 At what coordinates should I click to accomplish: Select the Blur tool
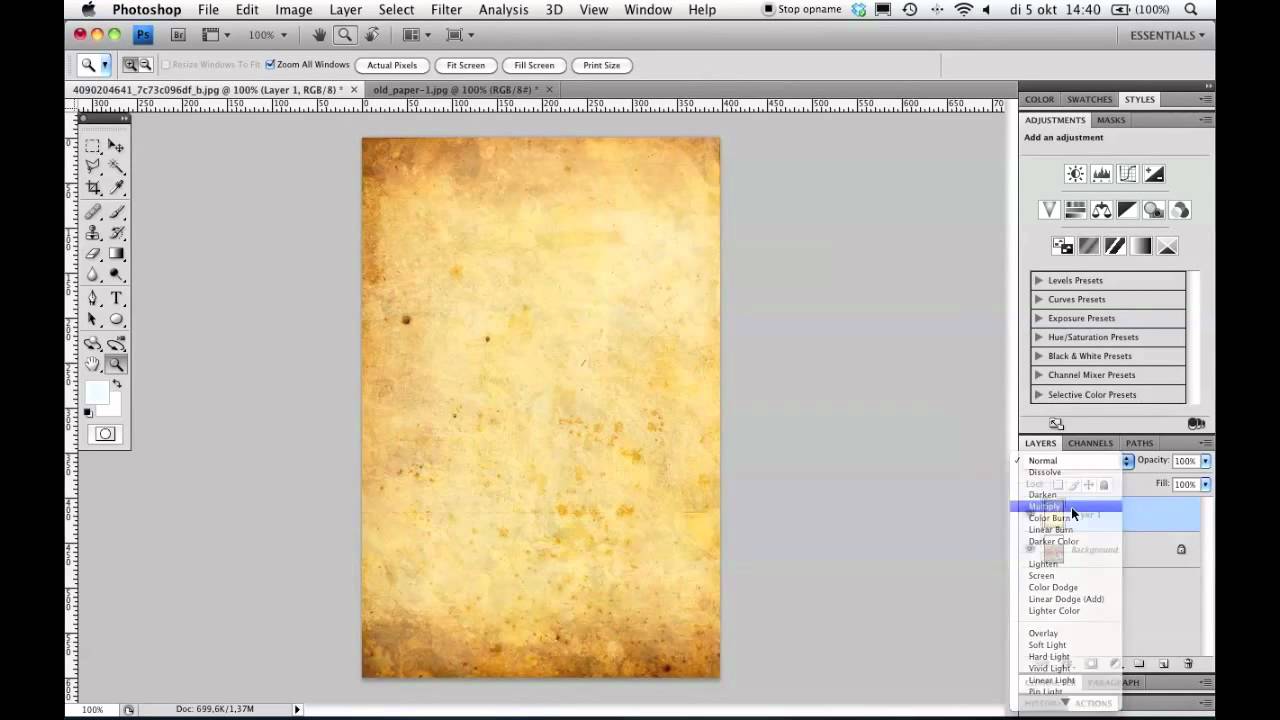pos(93,275)
